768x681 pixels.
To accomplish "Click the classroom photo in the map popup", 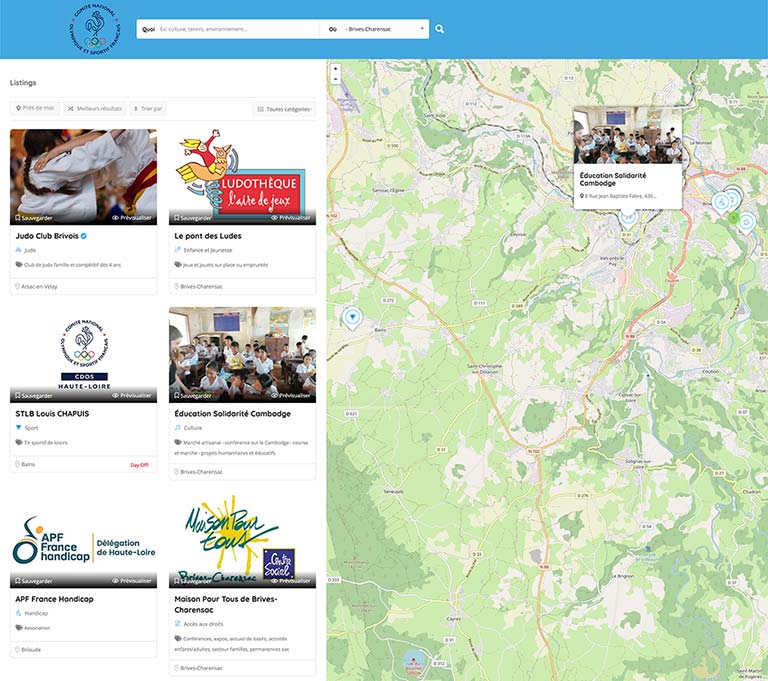I will point(628,135).
